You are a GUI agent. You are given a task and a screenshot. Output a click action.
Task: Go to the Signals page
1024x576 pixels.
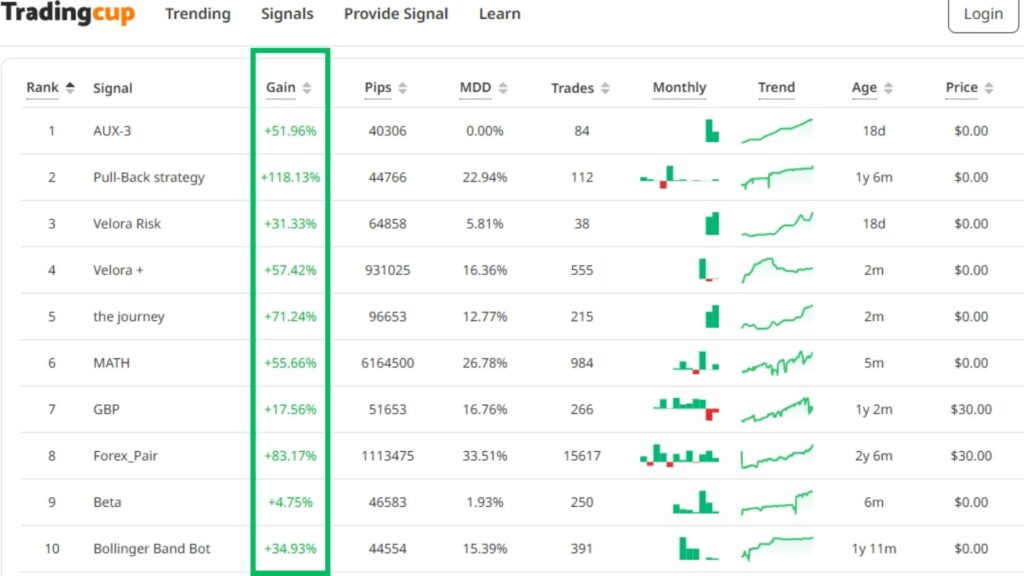coord(287,14)
